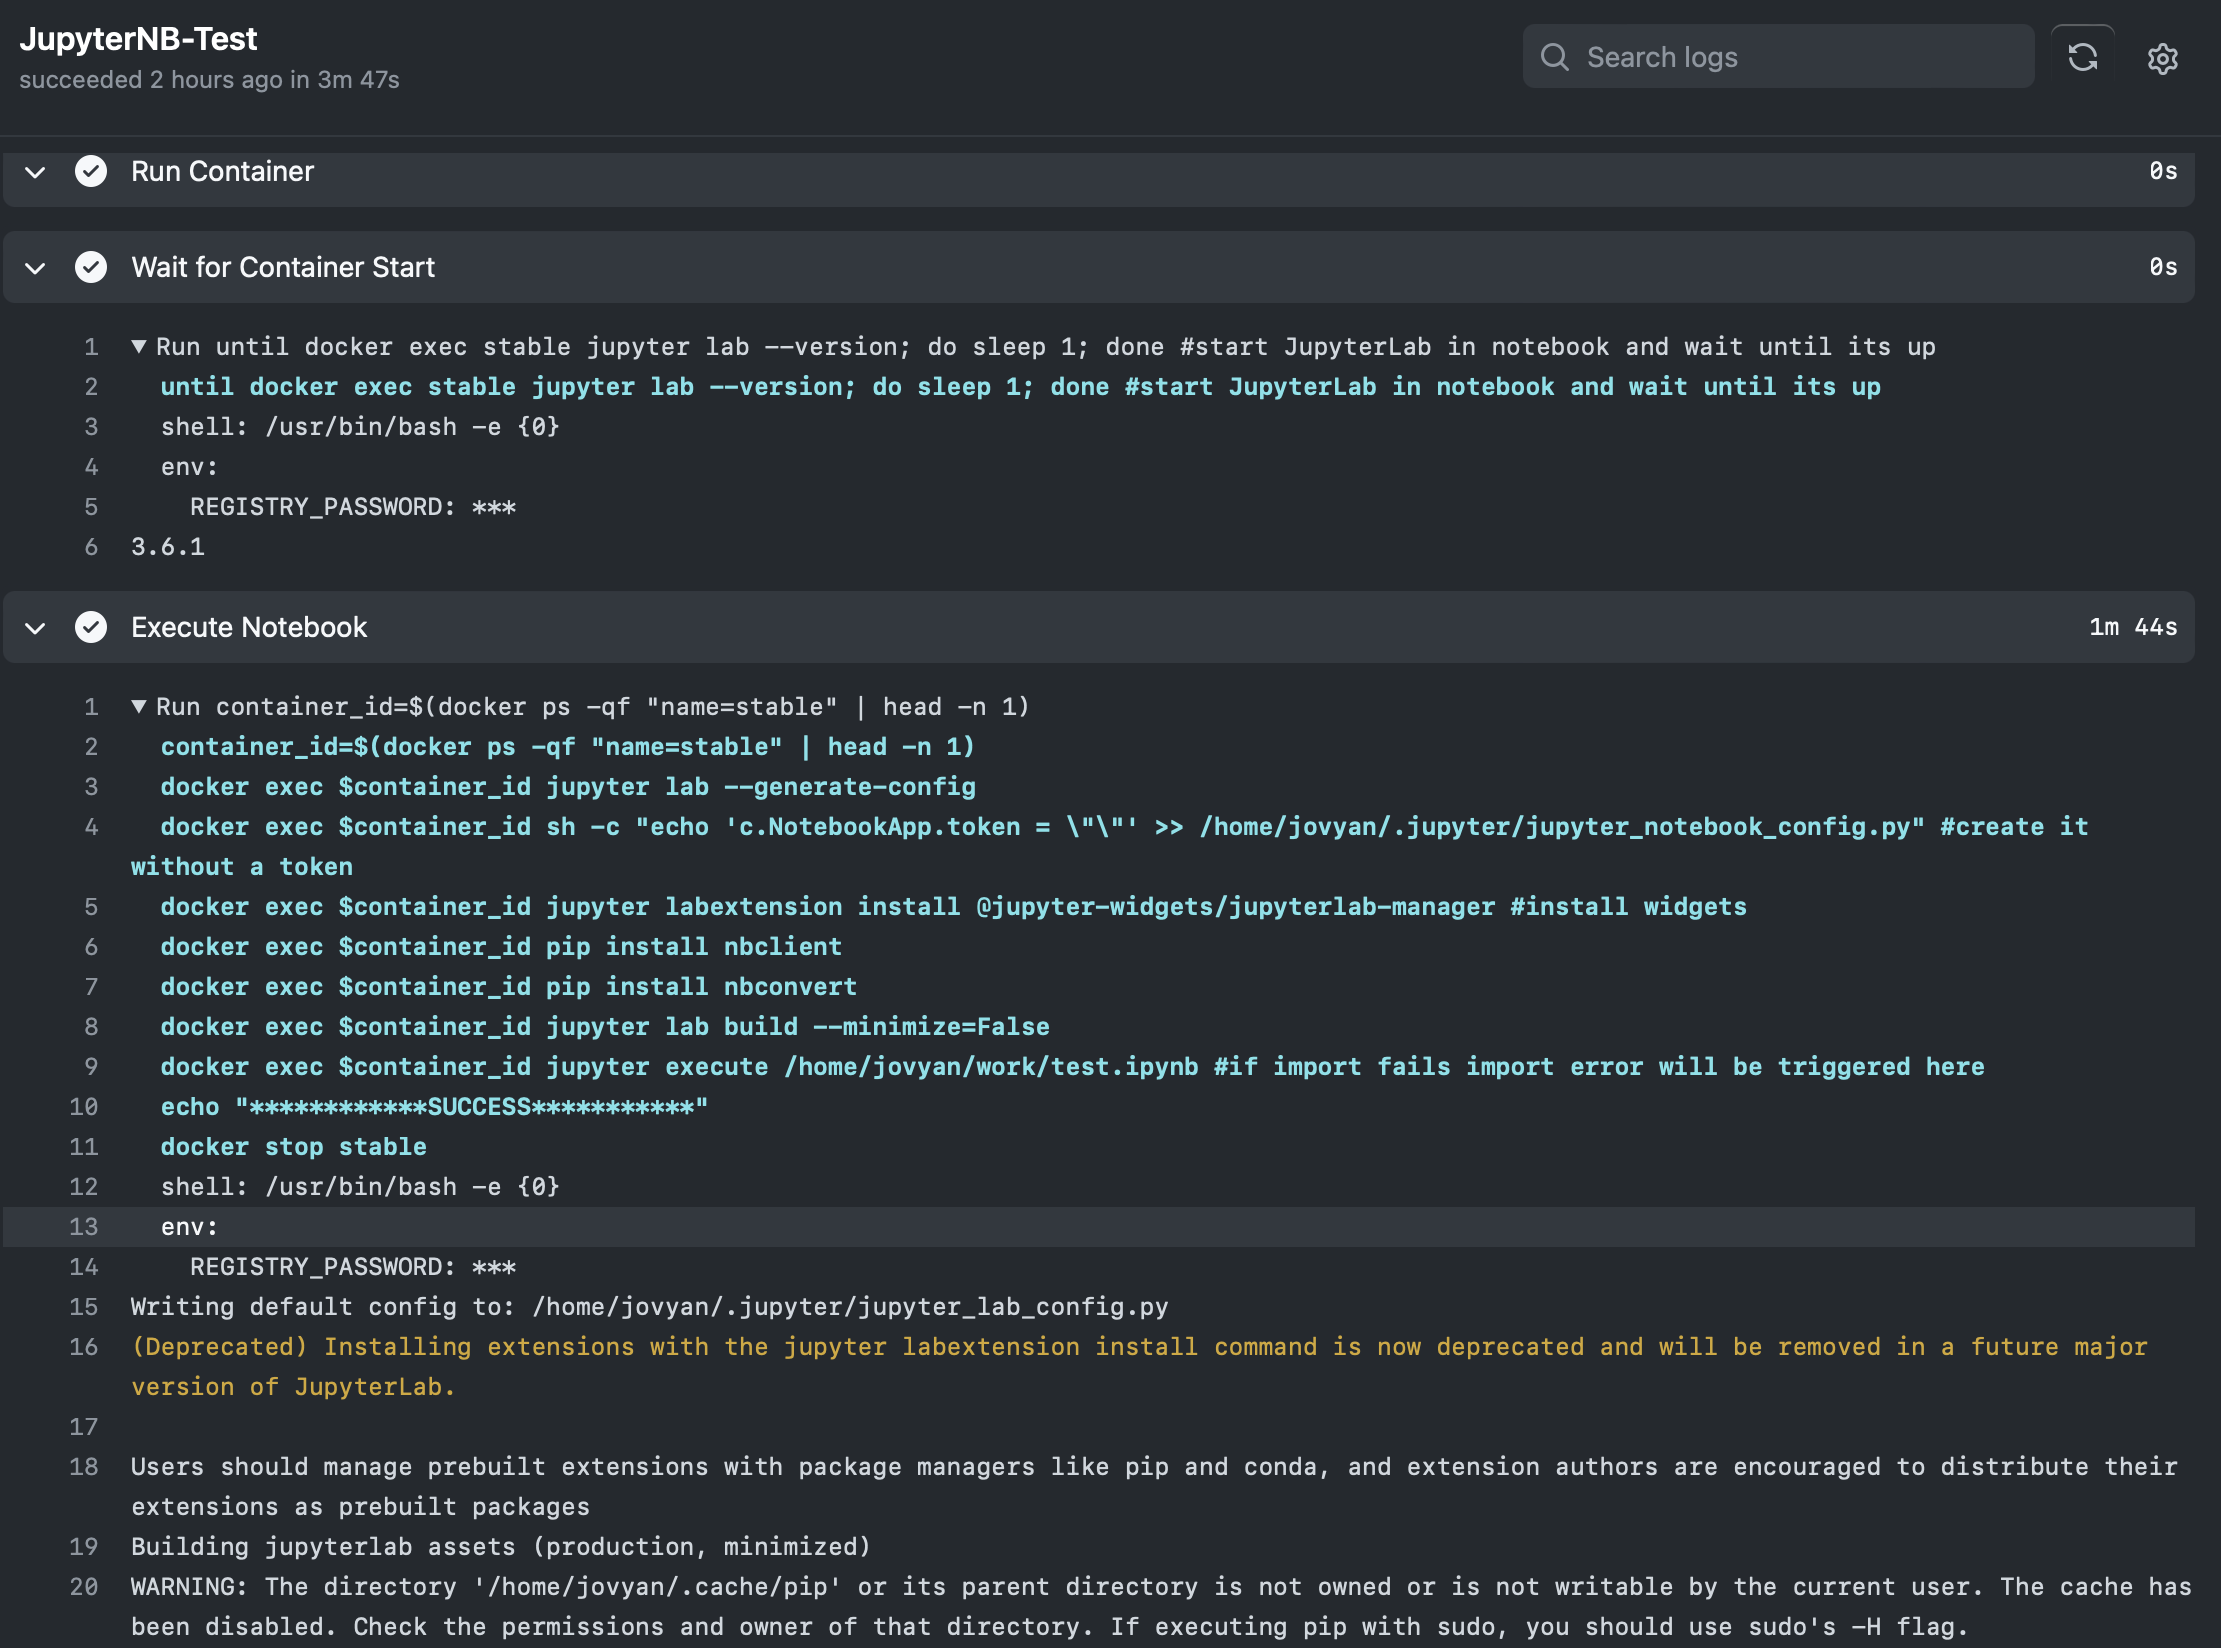Collapse the Wait for Container Start step
Viewport: 2221px width, 1648px height.
tap(34, 268)
